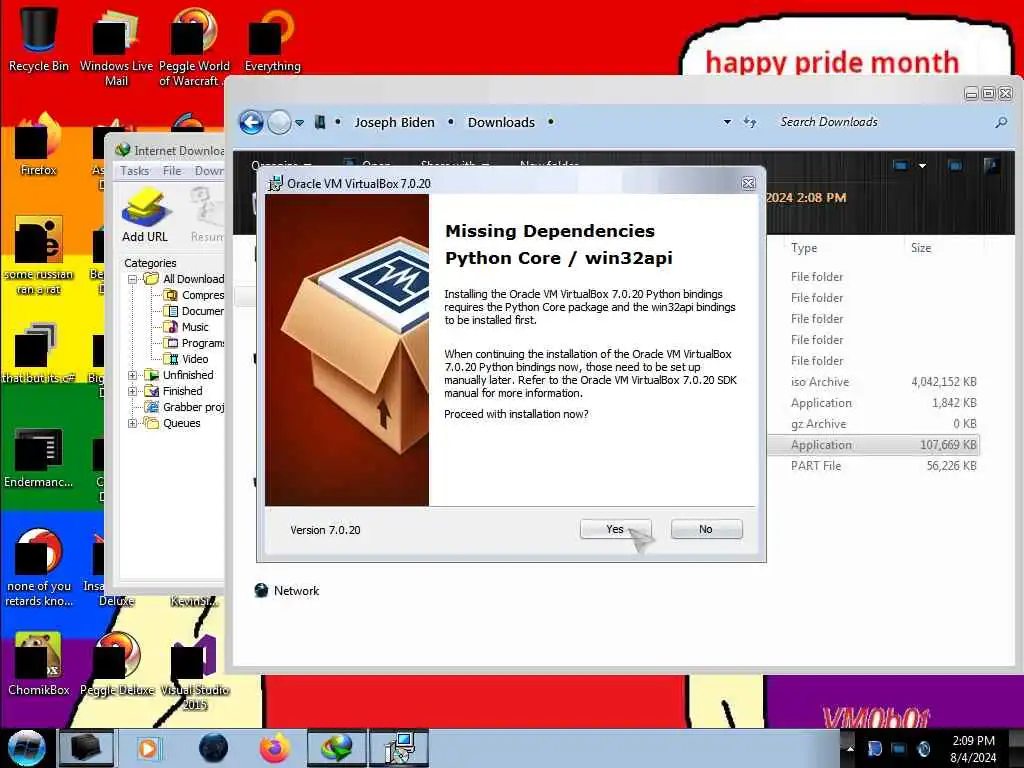Expand the Queues category
This screenshot has height=768, width=1024.
[133, 423]
